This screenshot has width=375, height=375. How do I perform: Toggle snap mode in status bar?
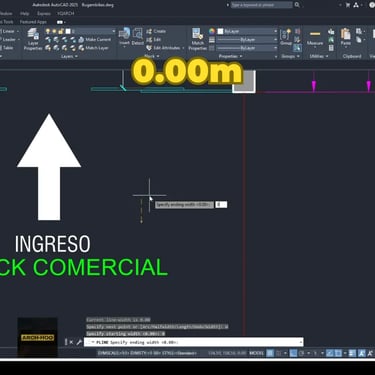279,353
